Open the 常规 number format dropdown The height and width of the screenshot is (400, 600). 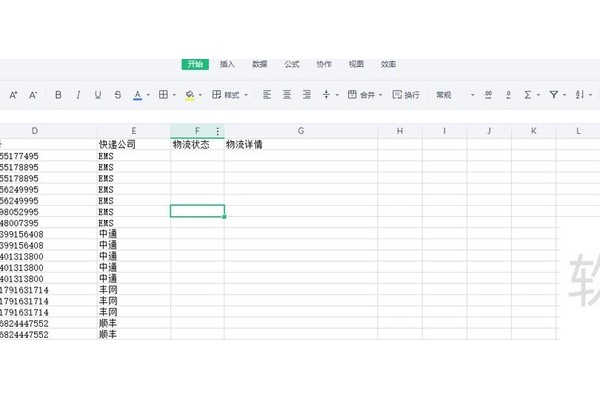coord(455,95)
